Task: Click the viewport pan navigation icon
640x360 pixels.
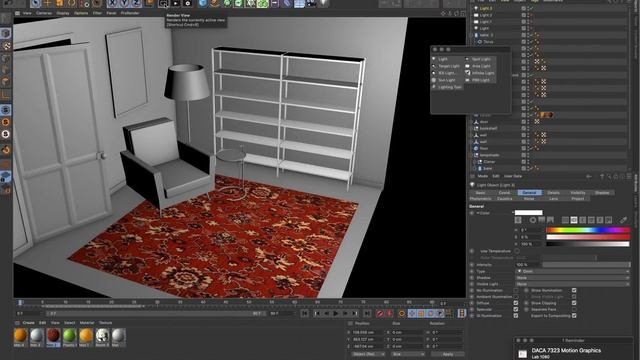Action: (x=443, y=13)
